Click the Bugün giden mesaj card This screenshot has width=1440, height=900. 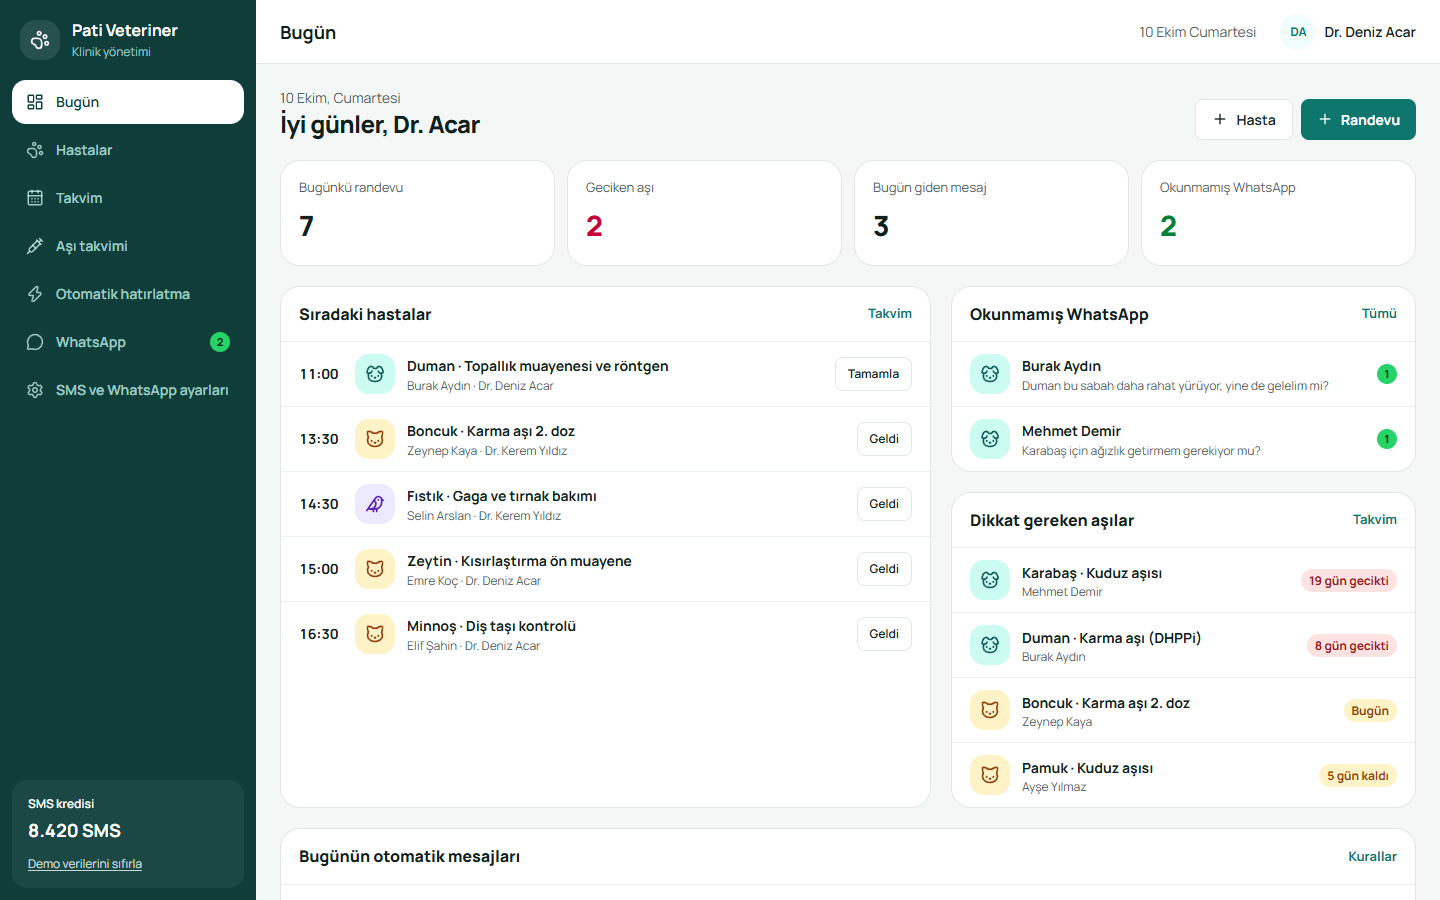pos(991,213)
